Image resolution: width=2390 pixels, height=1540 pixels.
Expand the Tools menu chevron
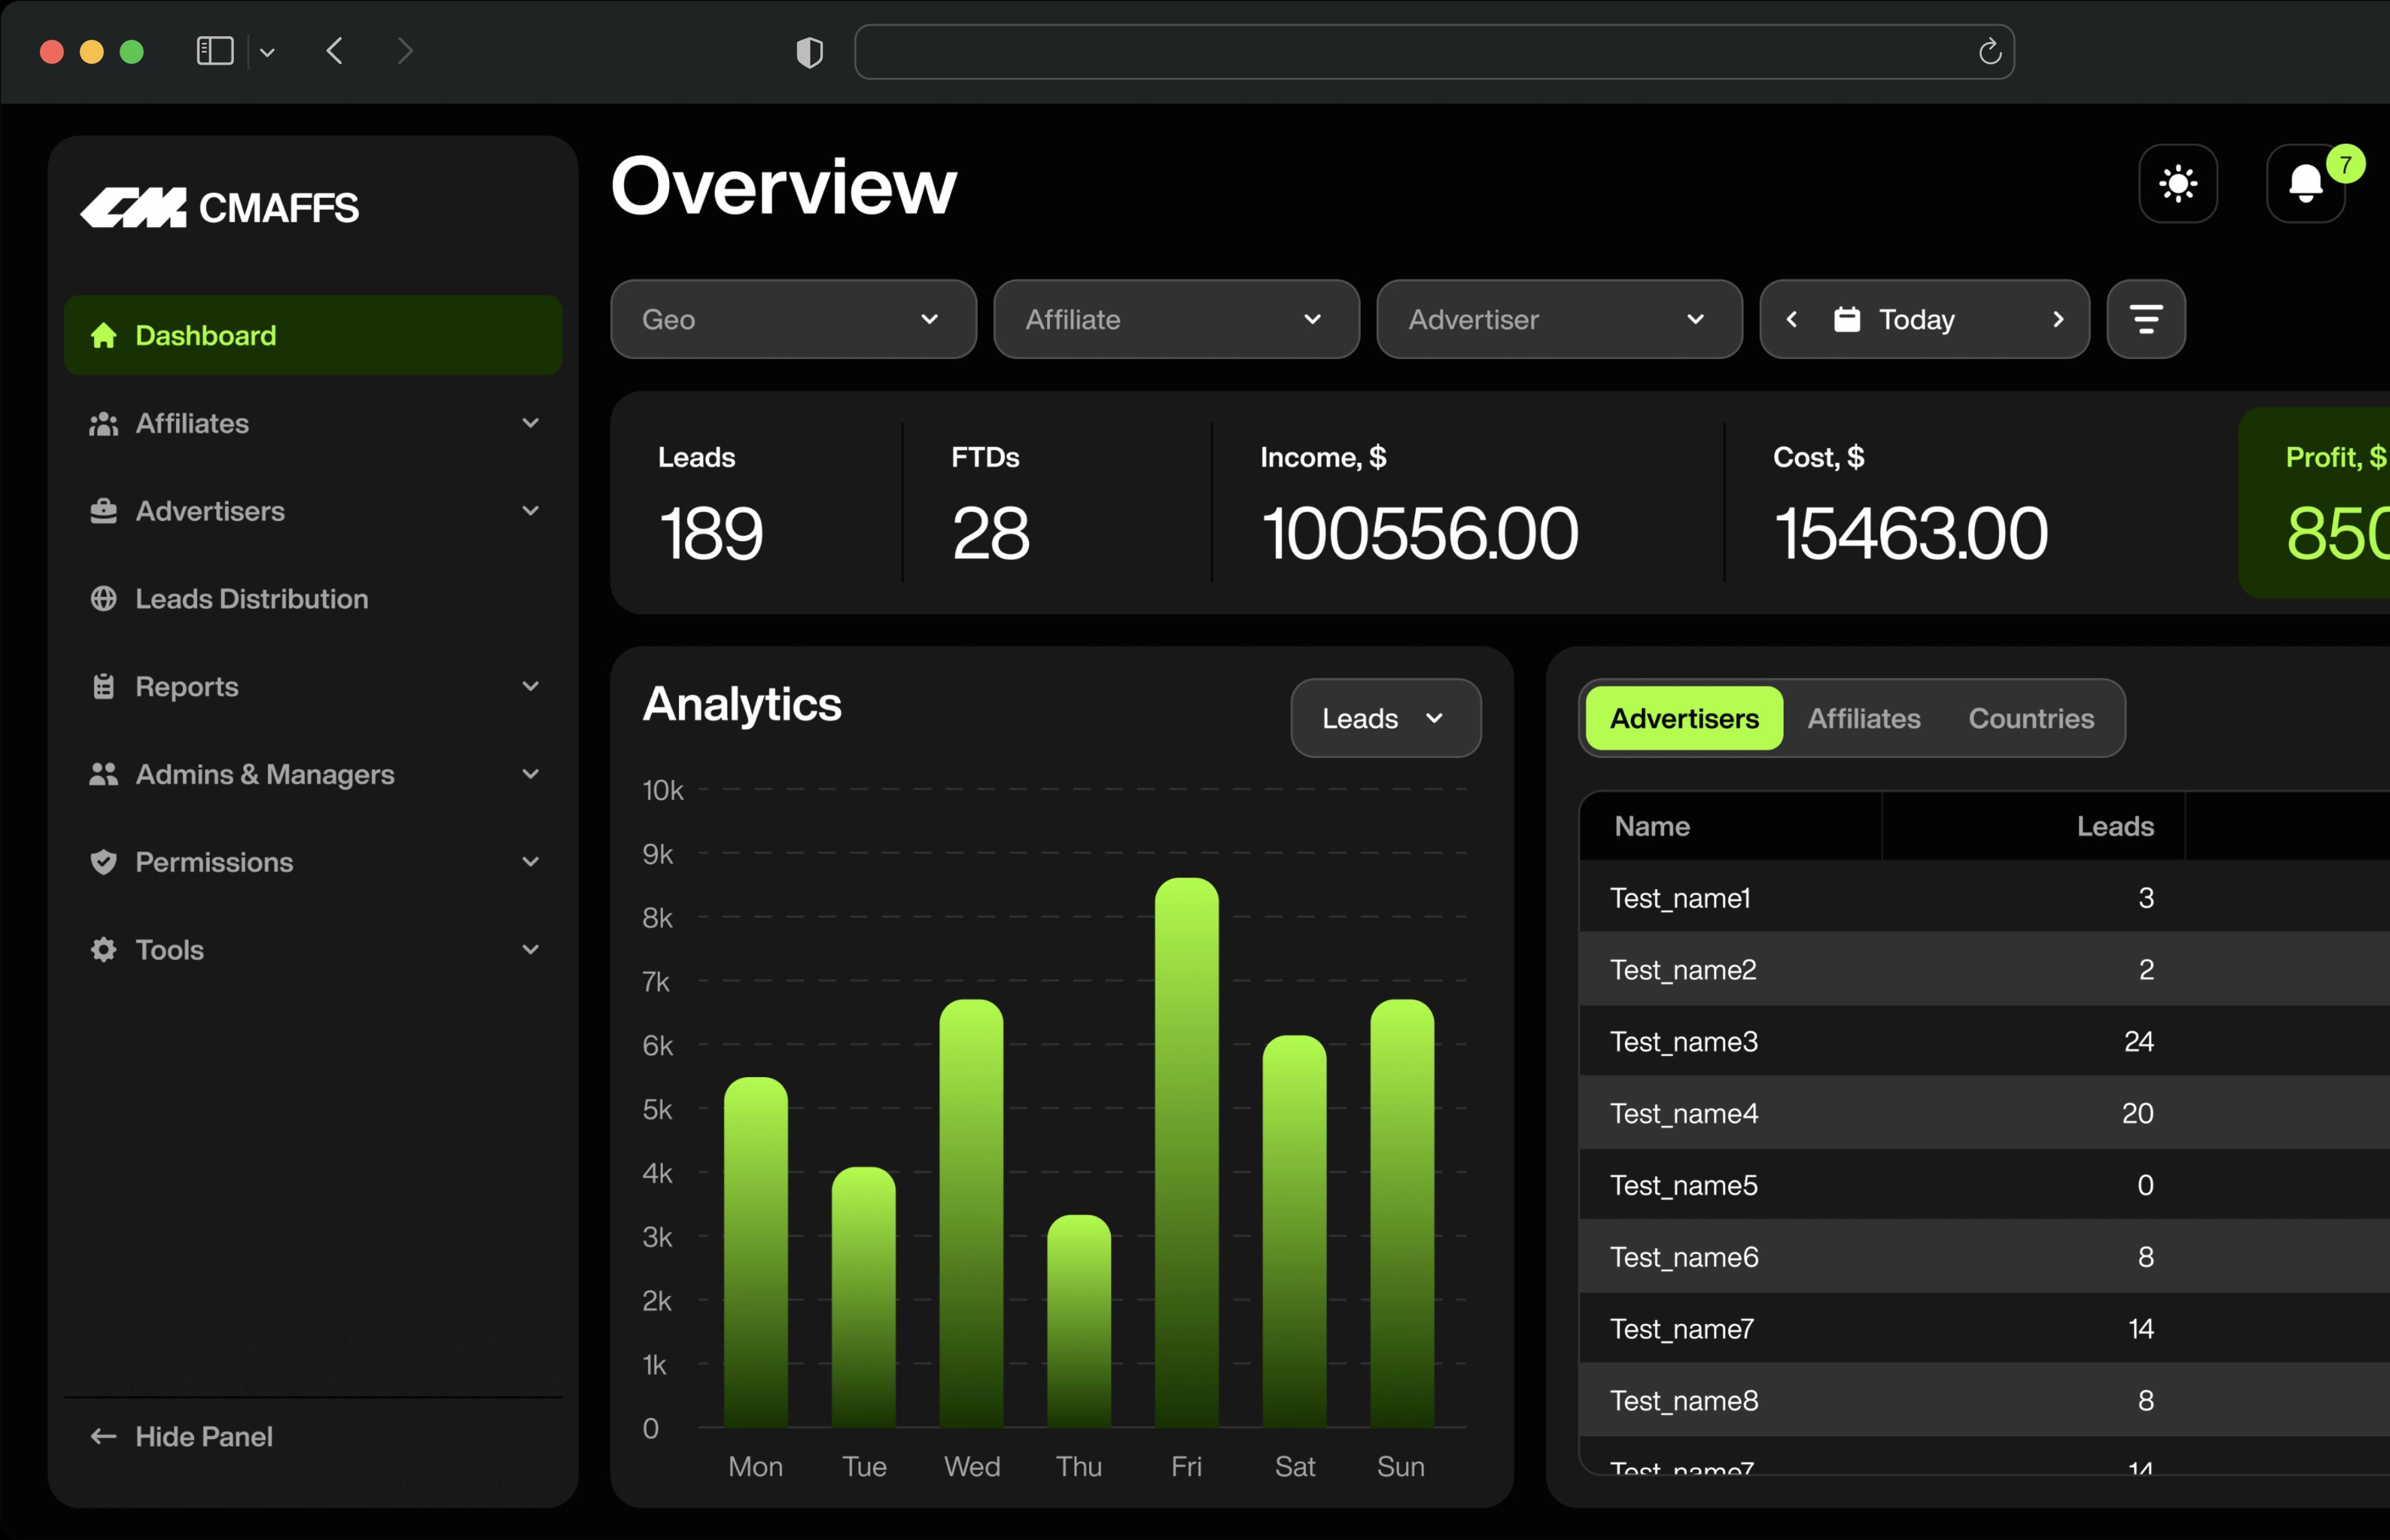pos(531,949)
